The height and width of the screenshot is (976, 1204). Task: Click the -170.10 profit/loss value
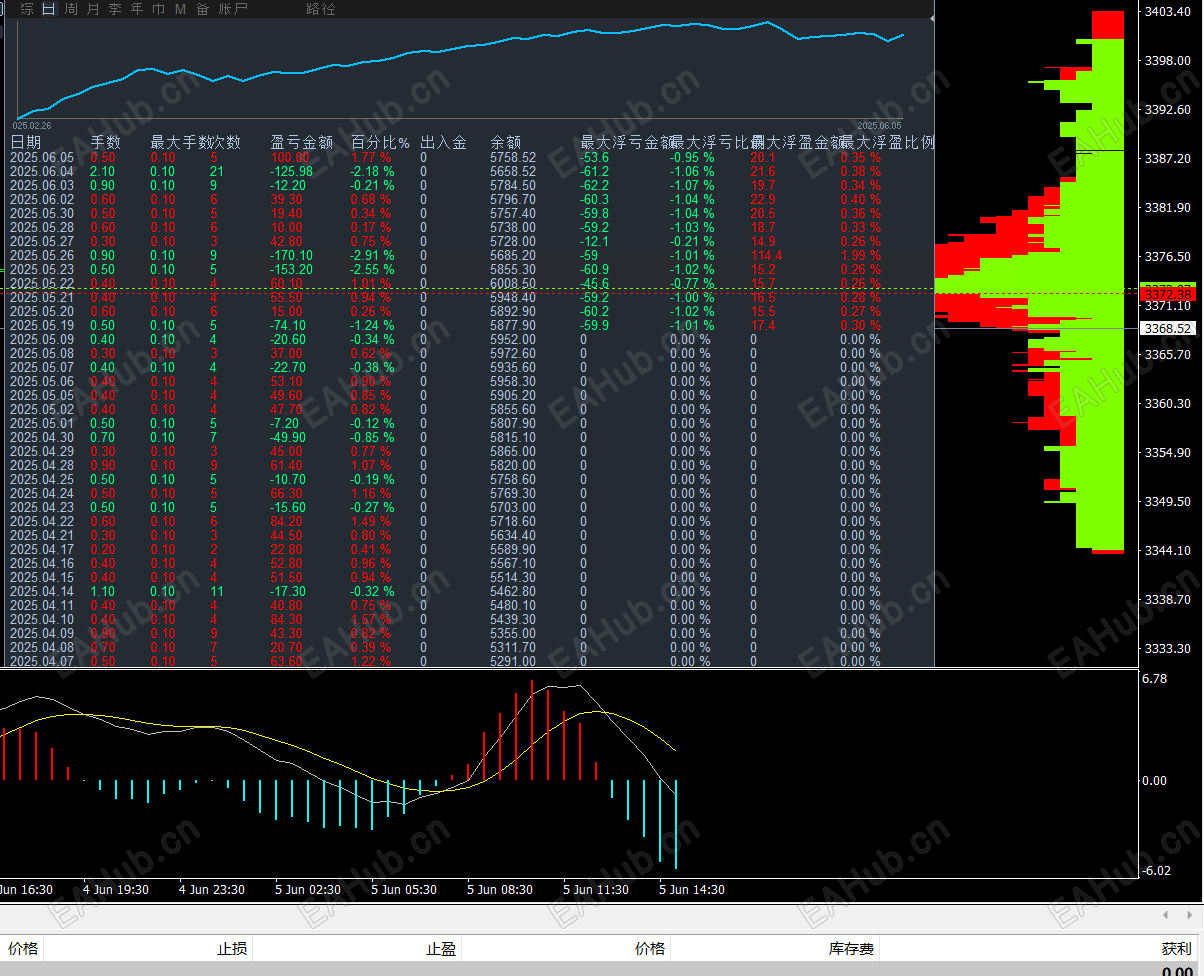(x=292, y=255)
